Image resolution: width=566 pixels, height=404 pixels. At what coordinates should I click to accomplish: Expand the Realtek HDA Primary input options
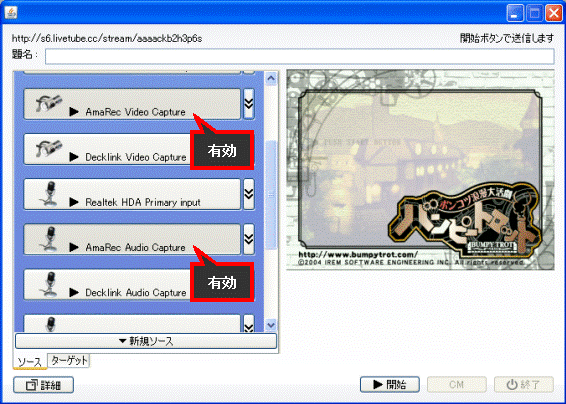tap(249, 194)
